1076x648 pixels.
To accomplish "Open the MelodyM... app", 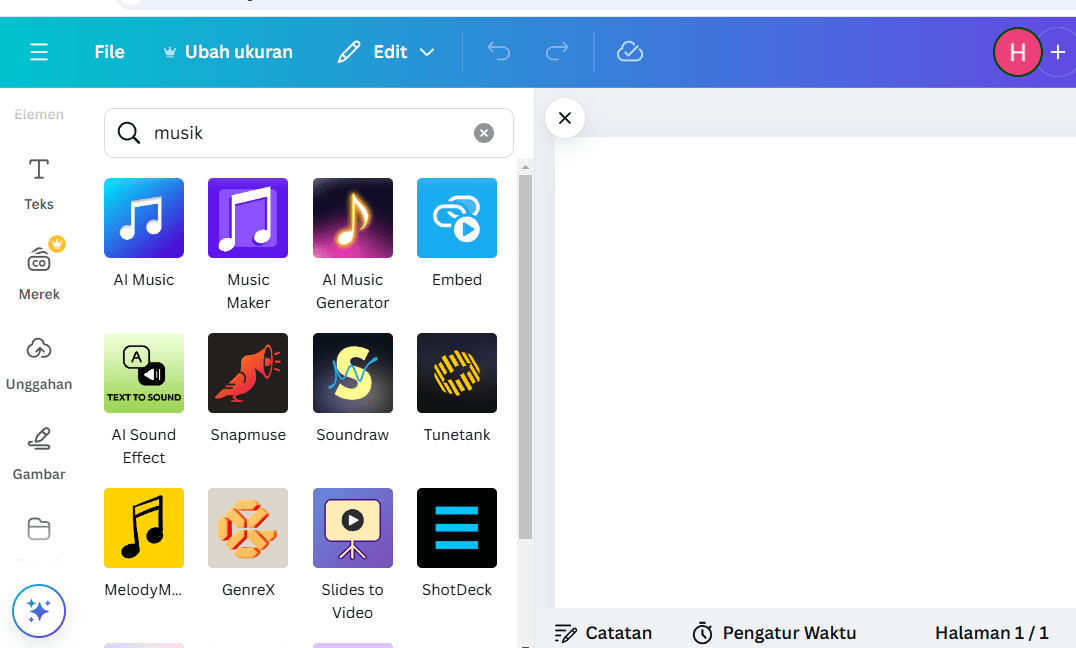I will [143, 543].
